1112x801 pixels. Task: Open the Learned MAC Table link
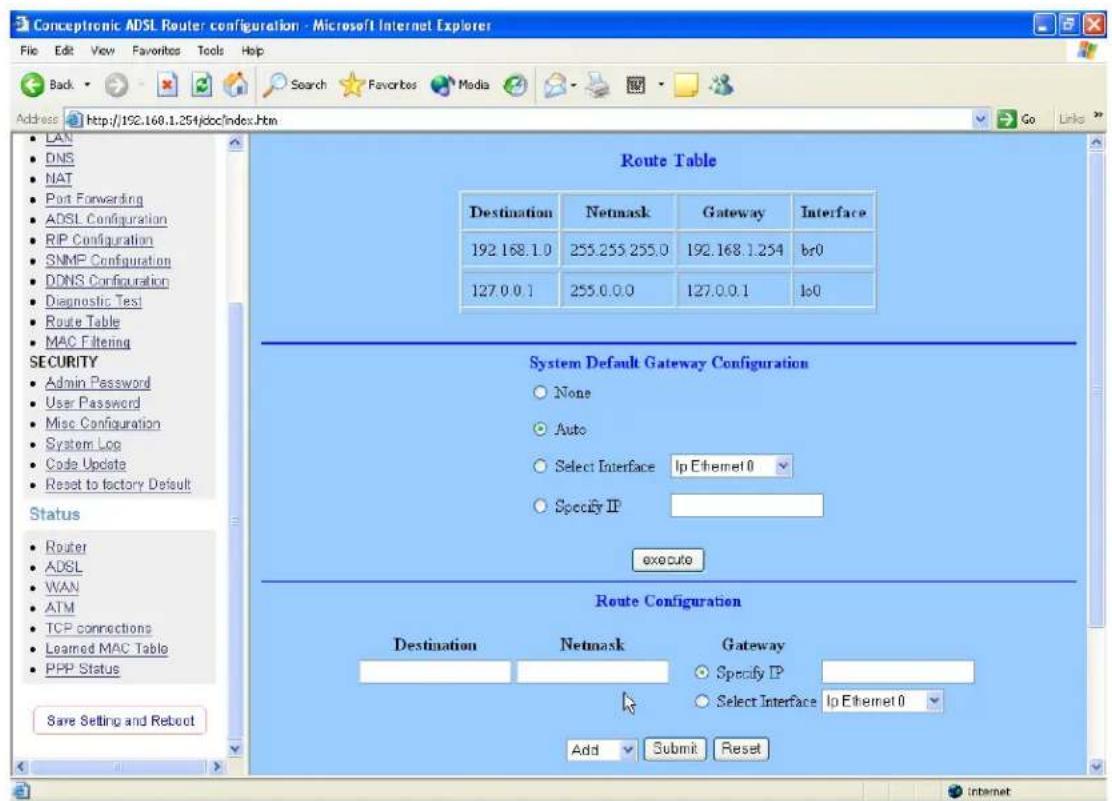pyautogui.click(x=106, y=648)
